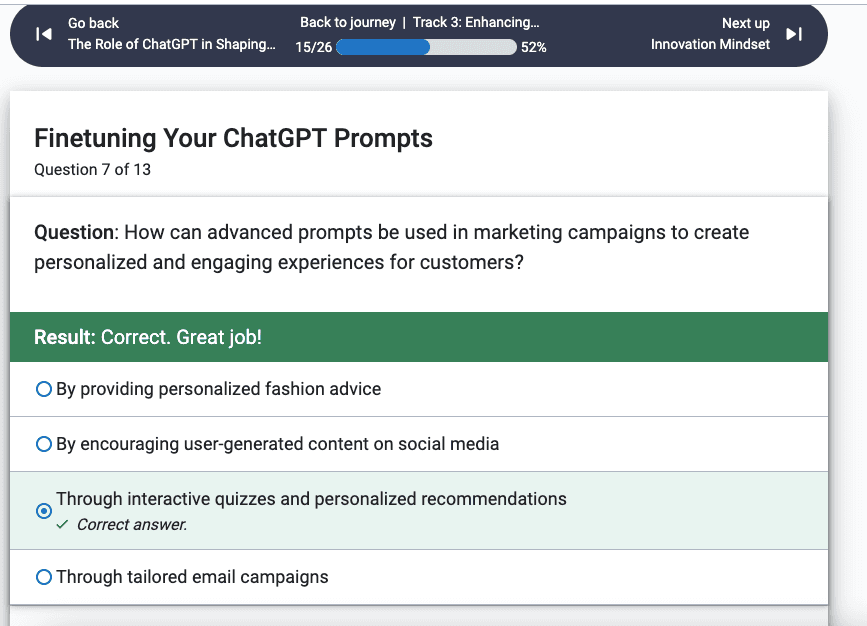Click the 'Question 7 of 13' text
The height and width of the screenshot is (626, 867).
(x=92, y=170)
